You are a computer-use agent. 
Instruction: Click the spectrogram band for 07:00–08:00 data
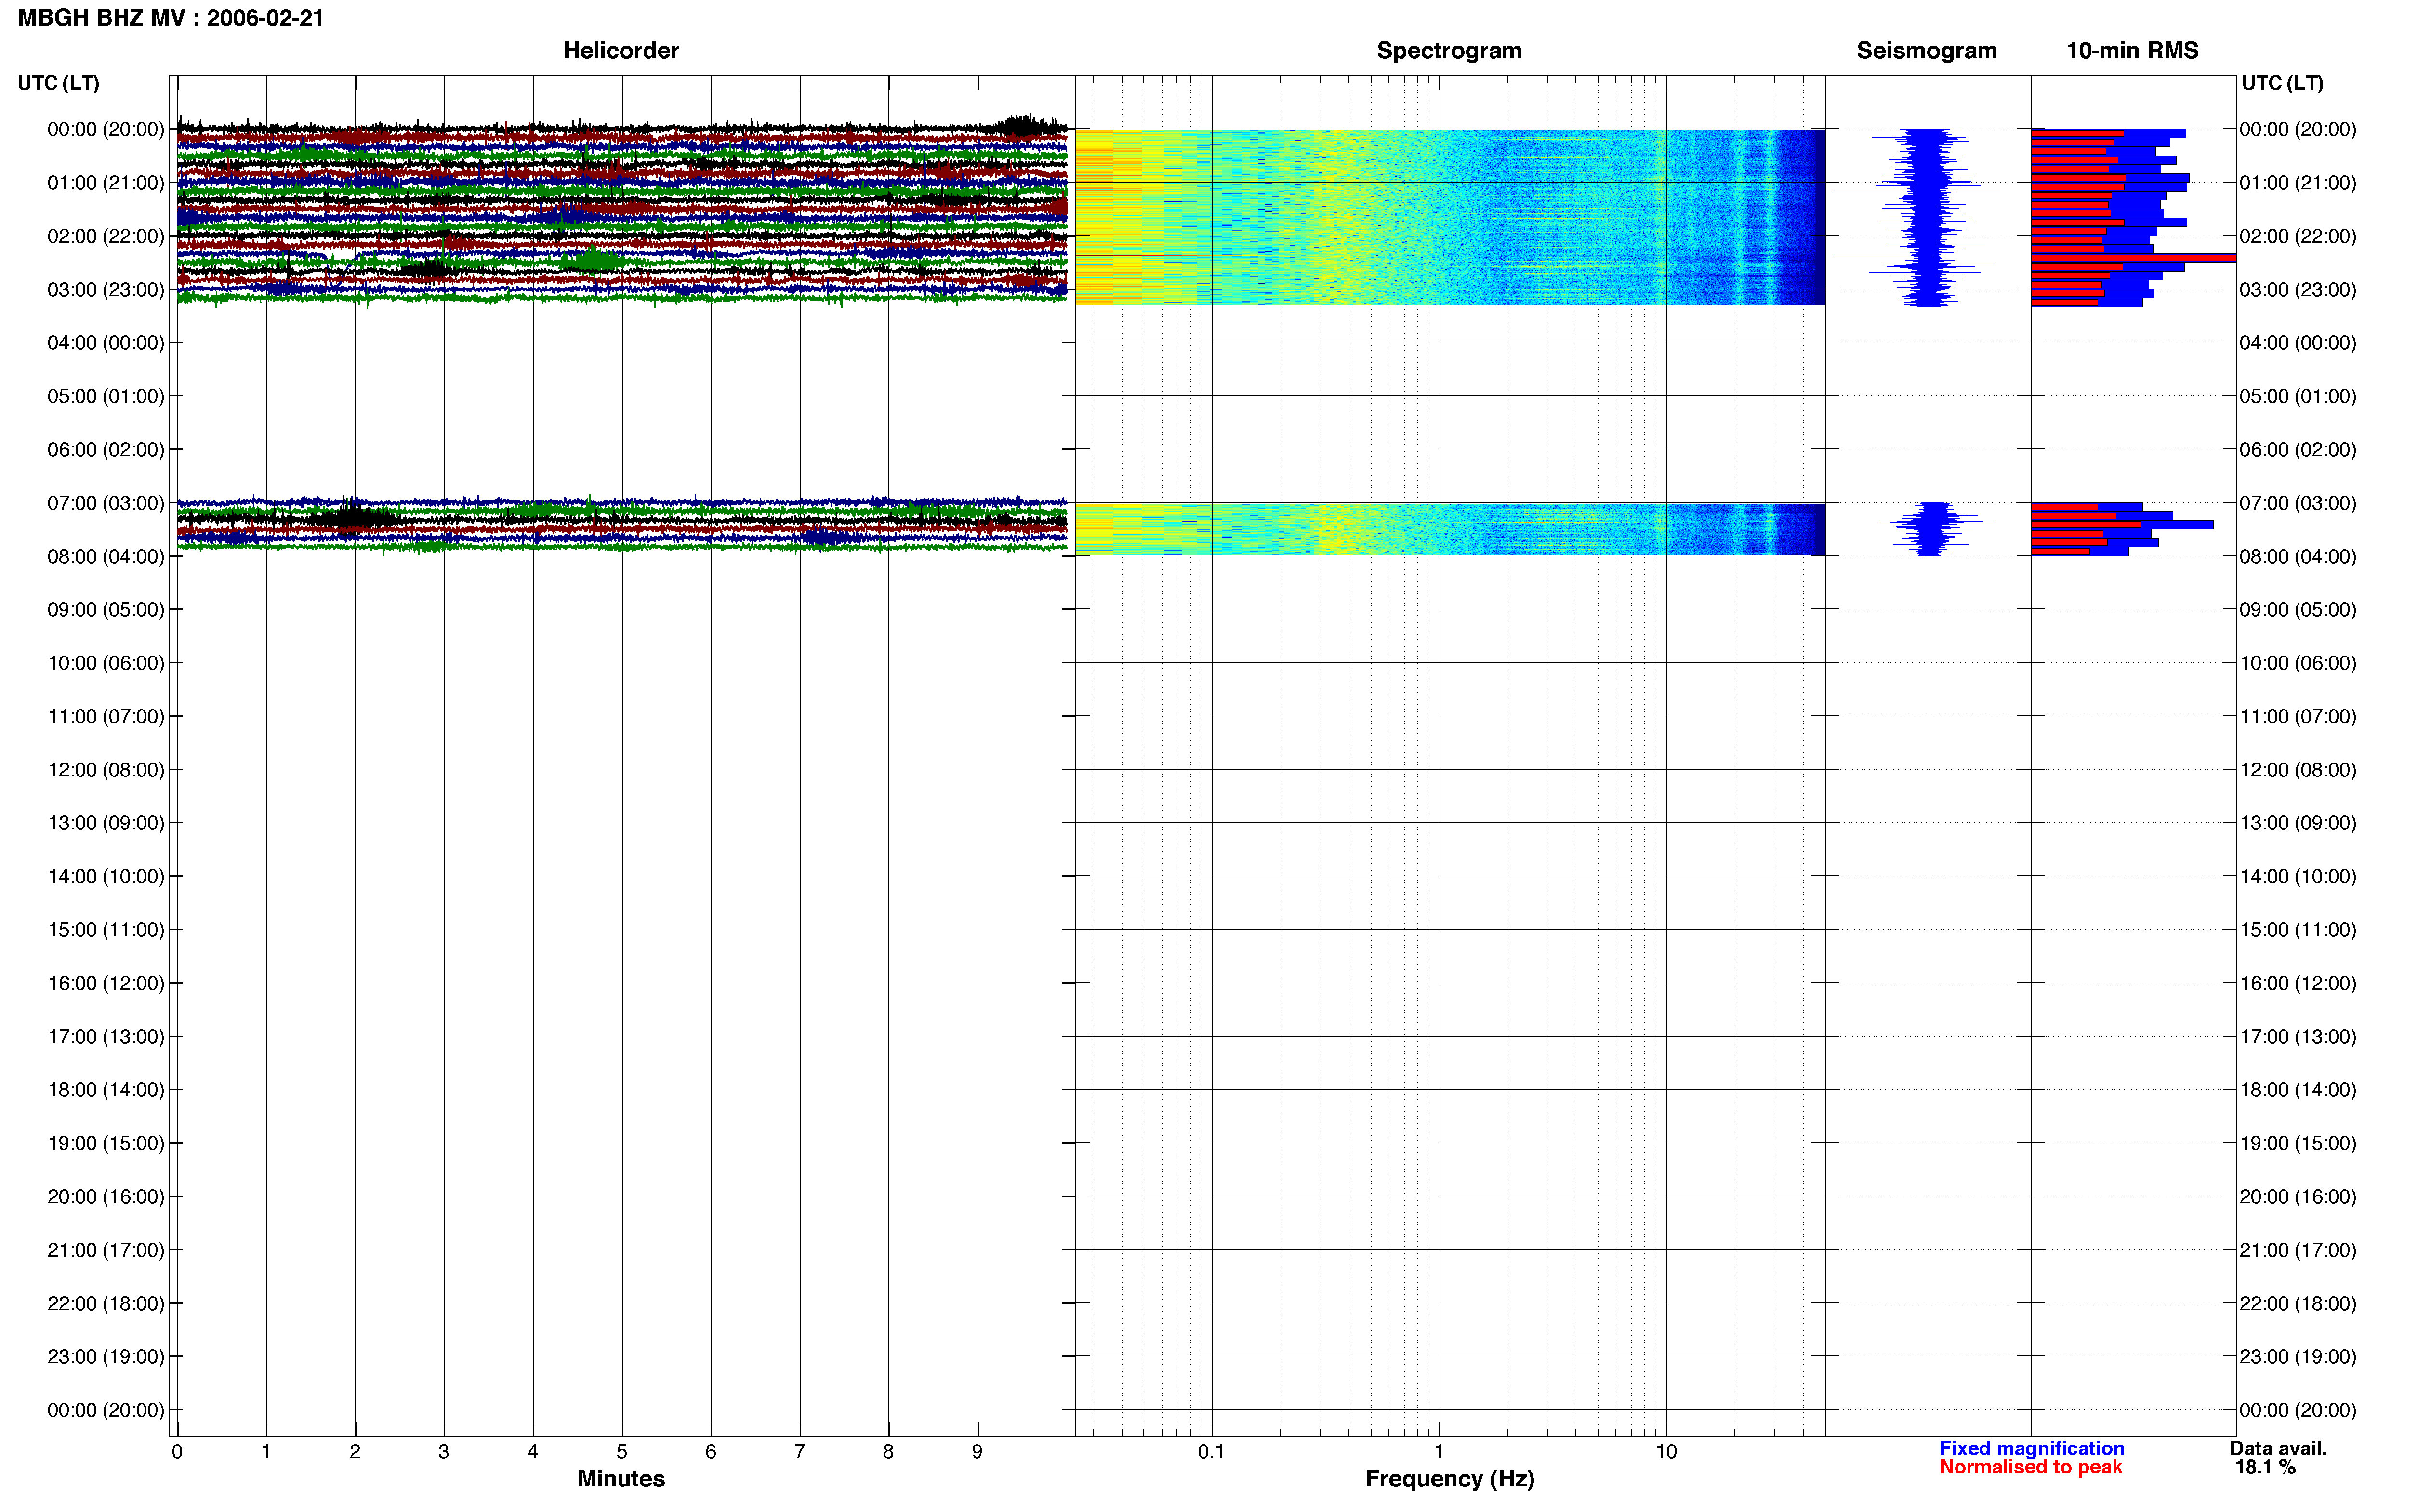coord(1450,529)
